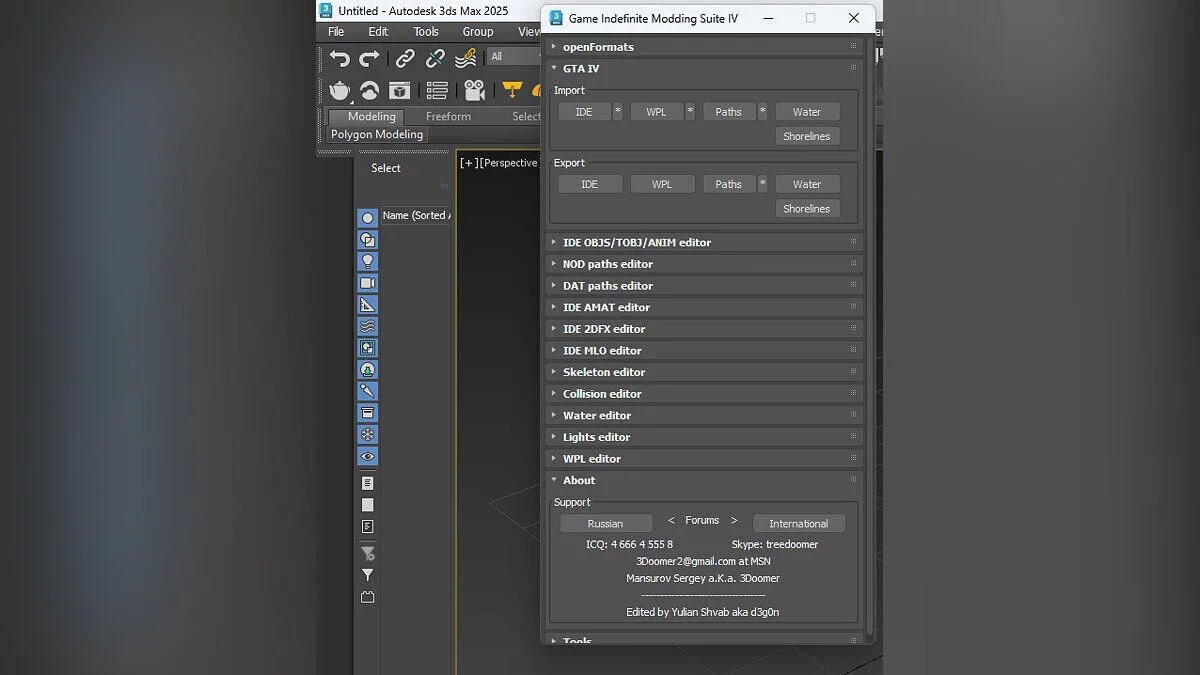Open the File menu
The height and width of the screenshot is (675, 1200).
tap(336, 32)
